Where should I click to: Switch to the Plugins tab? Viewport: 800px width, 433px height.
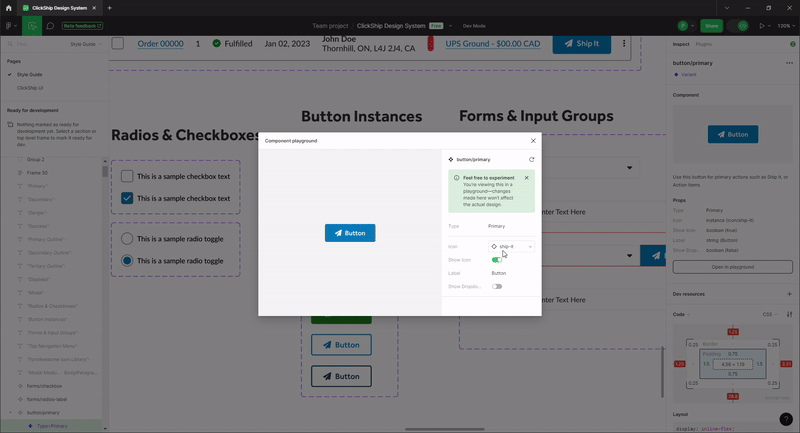pyautogui.click(x=704, y=44)
